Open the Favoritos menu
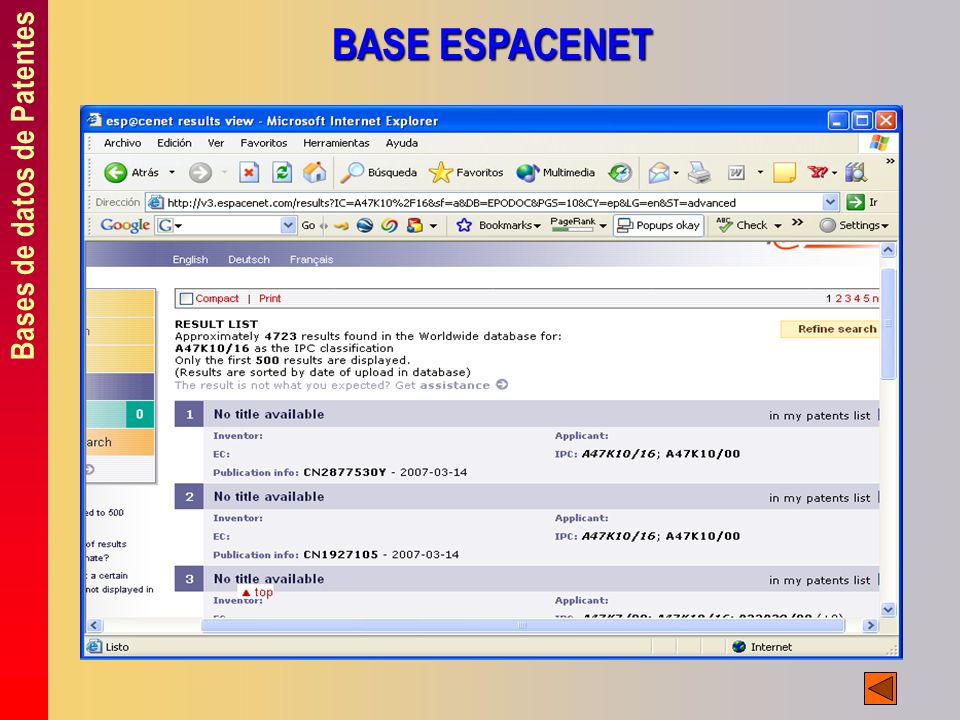This screenshot has height=720, width=960. coord(264,143)
